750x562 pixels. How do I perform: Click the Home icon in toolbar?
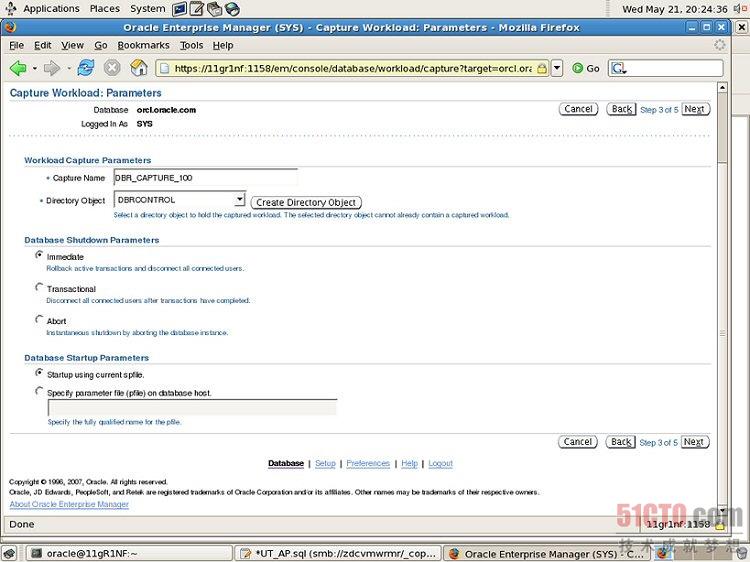139,68
